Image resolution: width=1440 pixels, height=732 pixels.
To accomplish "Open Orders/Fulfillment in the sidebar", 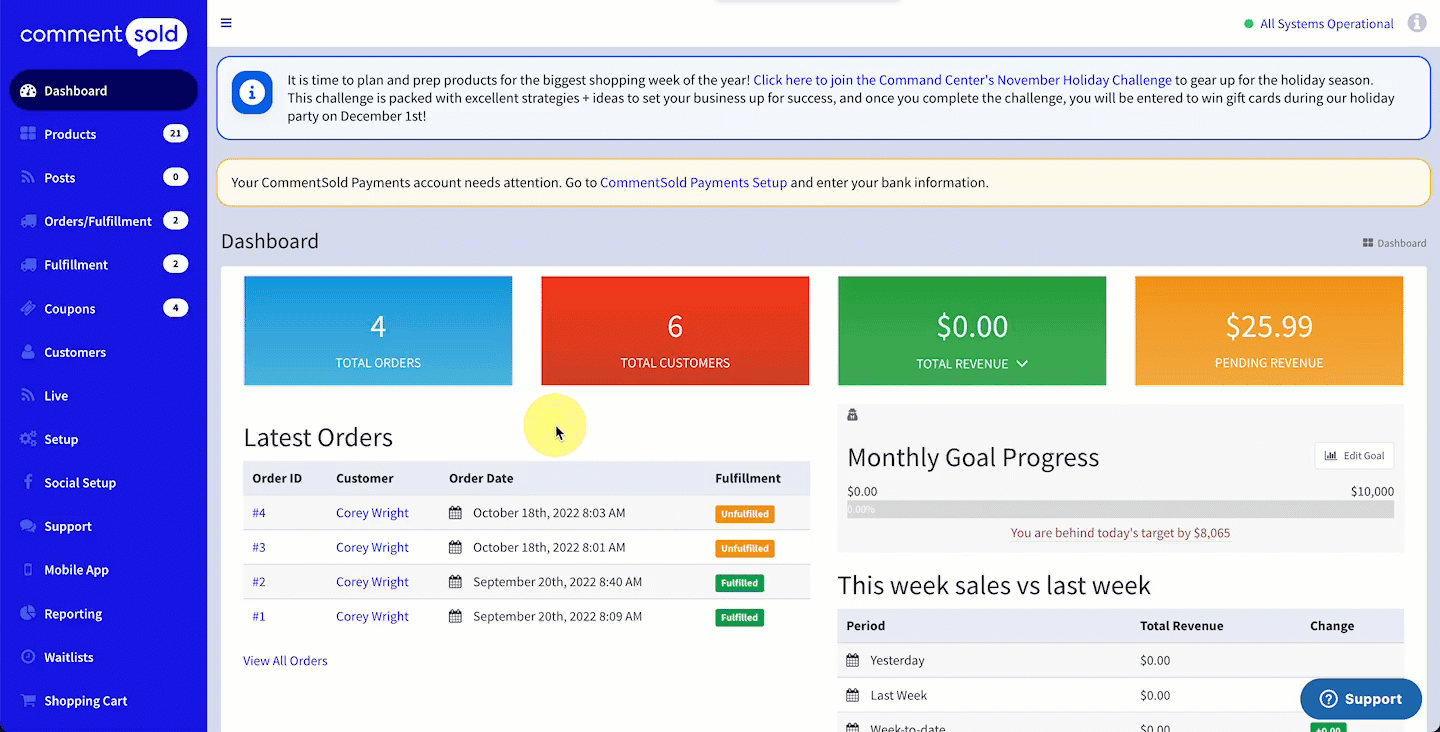I will click(x=103, y=221).
